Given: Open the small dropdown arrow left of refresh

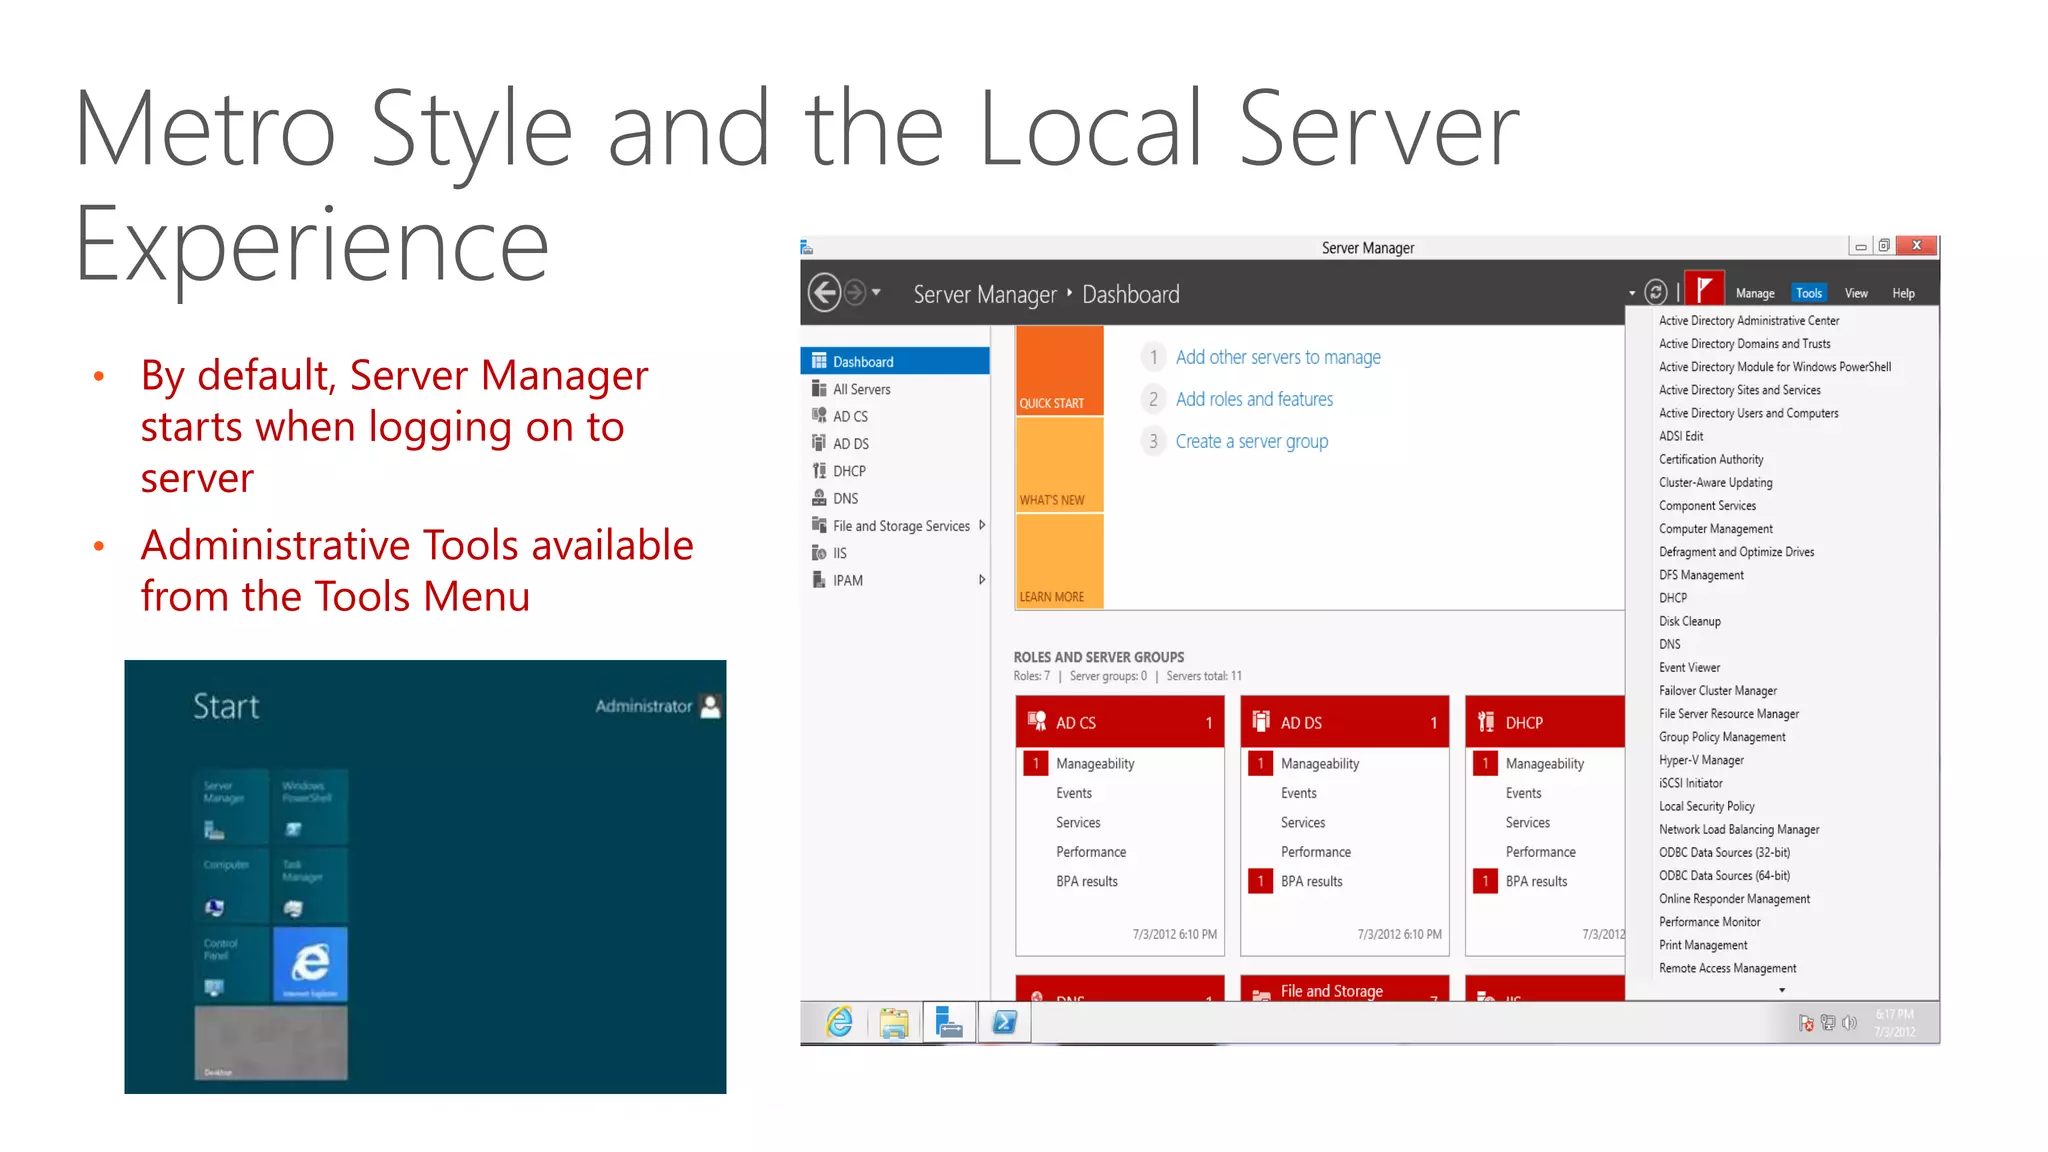Looking at the screenshot, I should (1632, 293).
